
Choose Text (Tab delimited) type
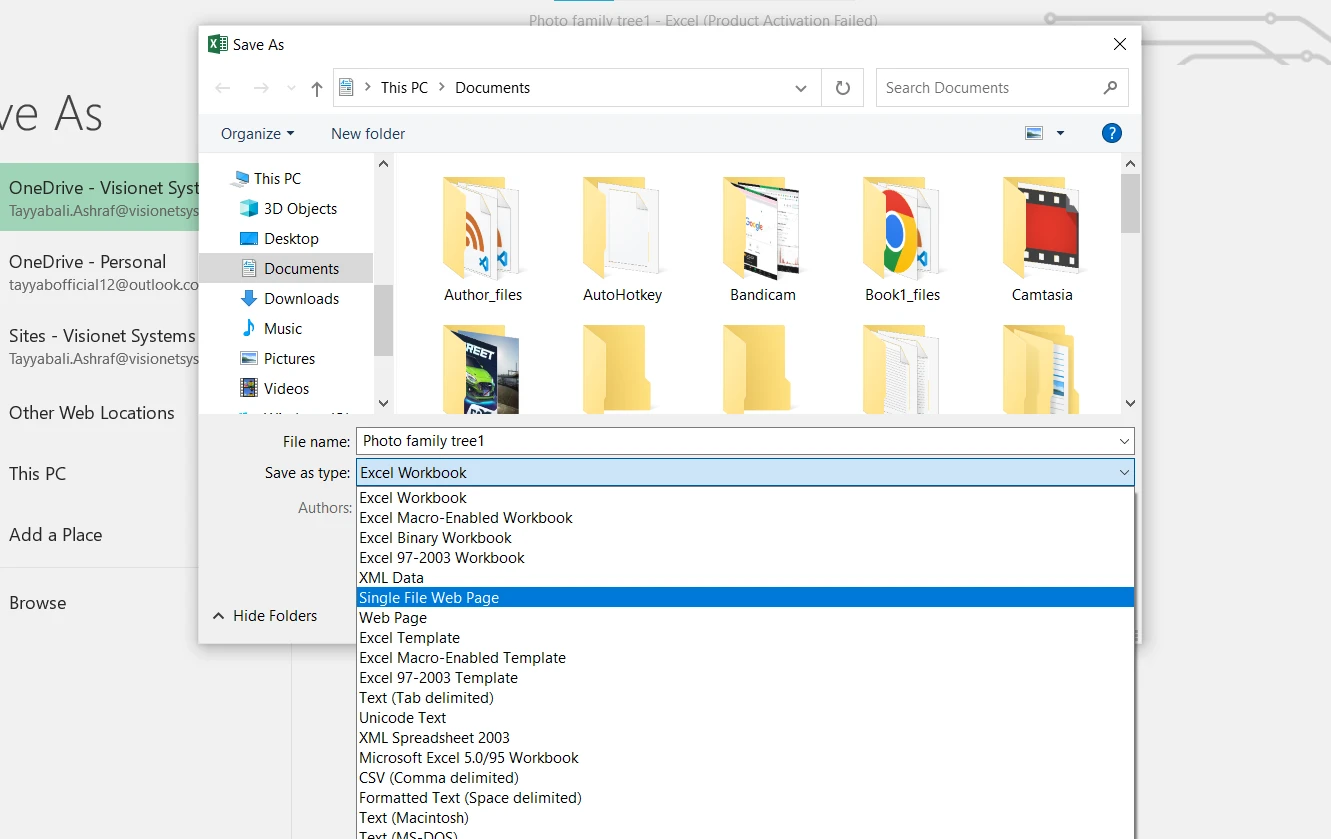pyautogui.click(x=745, y=698)
